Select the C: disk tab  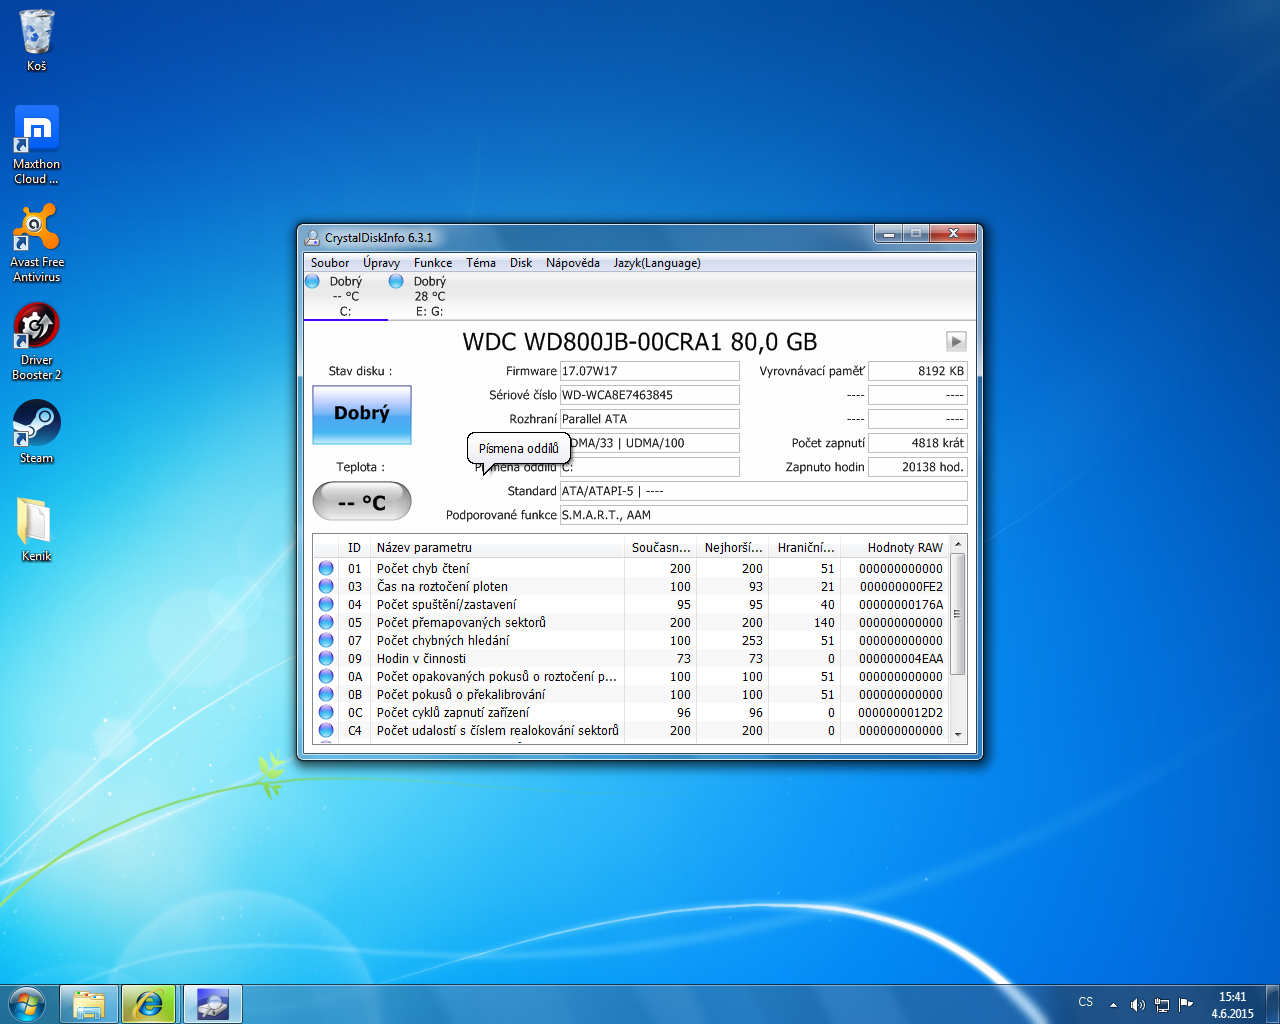345,296
